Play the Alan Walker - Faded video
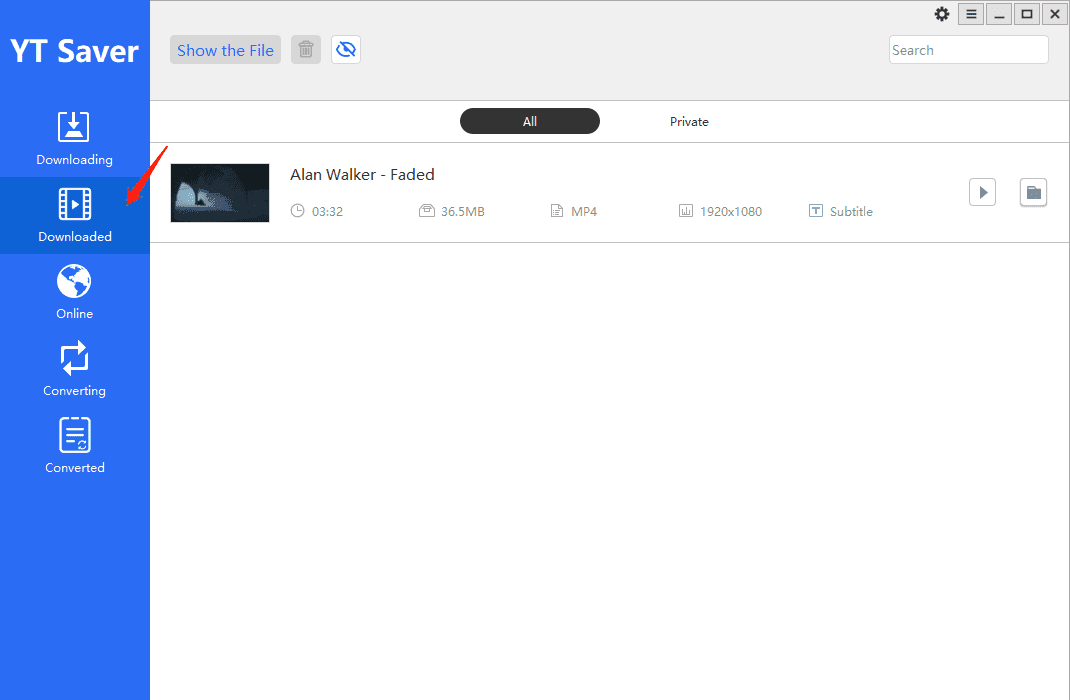Viewport: 1070px width, 700px height. pyautogui.click(x=982, y=192)
